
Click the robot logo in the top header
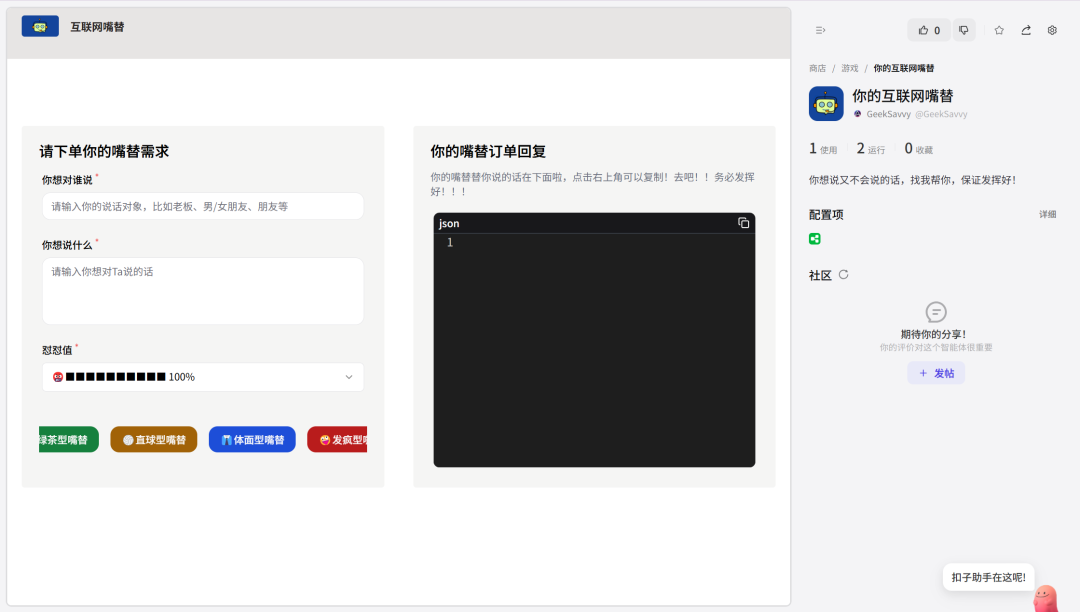[x=40, y=26]
